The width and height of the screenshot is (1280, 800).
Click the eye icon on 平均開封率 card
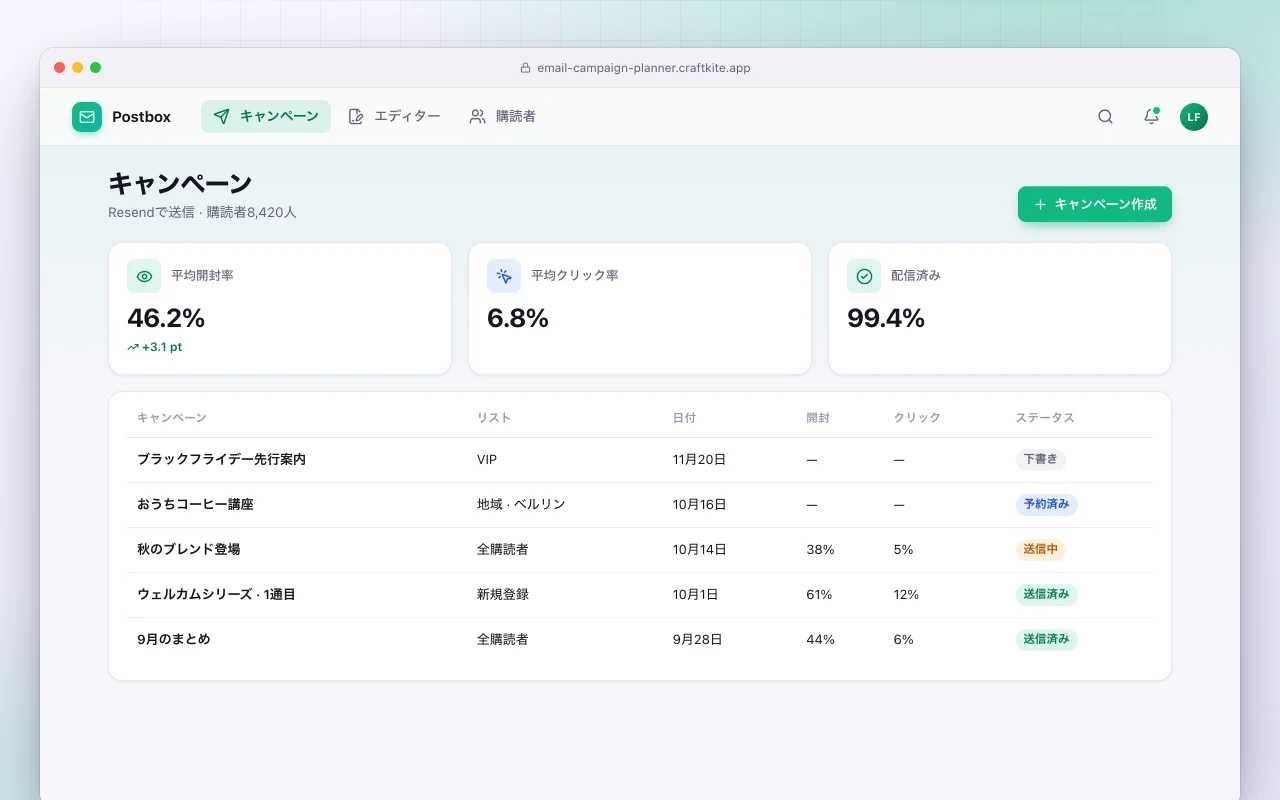pyautogui.click(x=144, y=276)
